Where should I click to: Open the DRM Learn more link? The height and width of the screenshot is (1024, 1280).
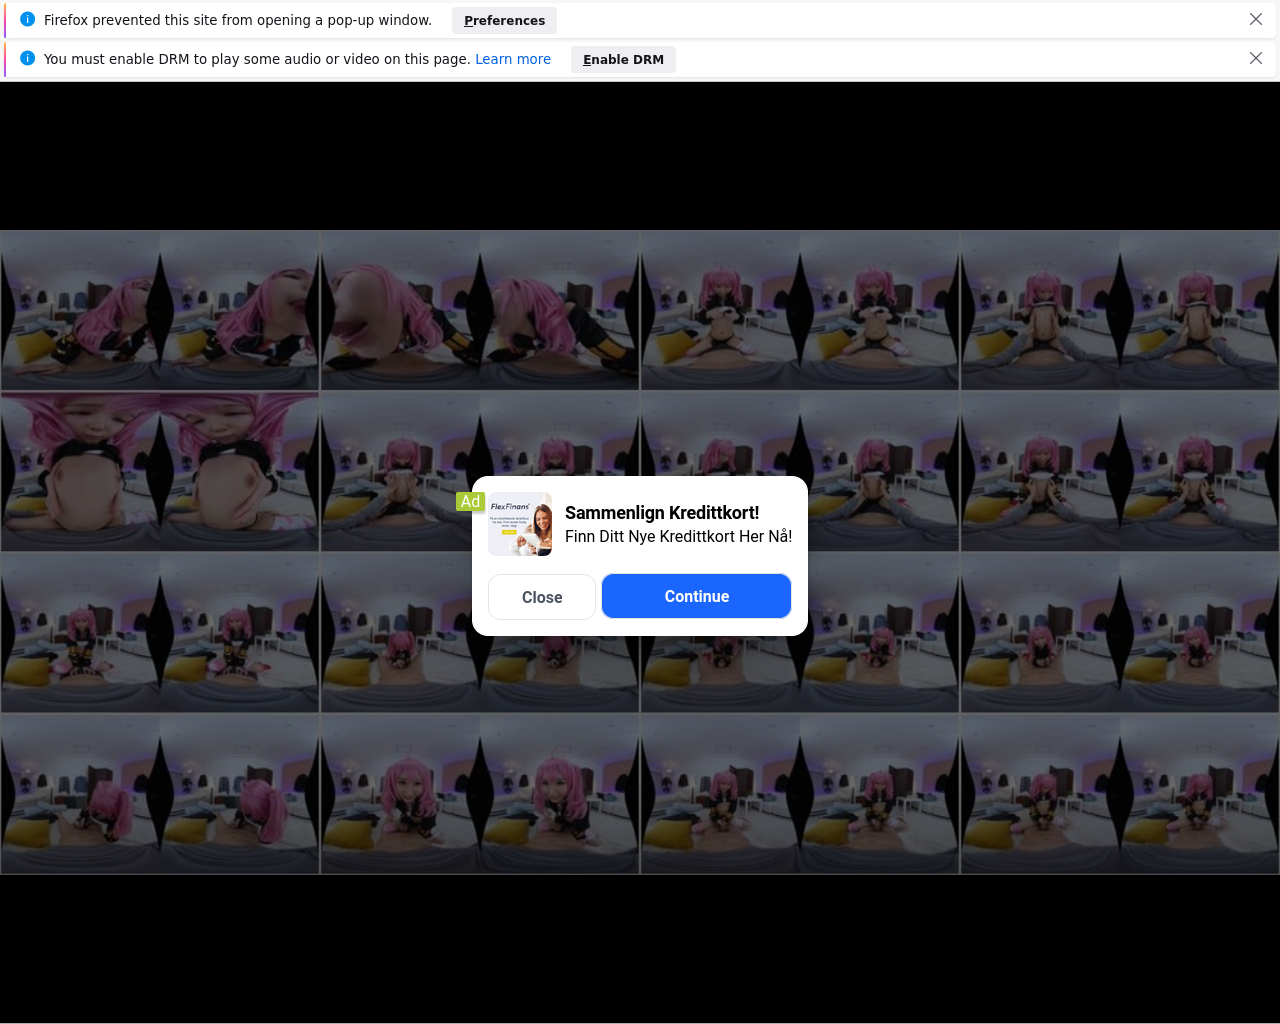coord(513,59)
